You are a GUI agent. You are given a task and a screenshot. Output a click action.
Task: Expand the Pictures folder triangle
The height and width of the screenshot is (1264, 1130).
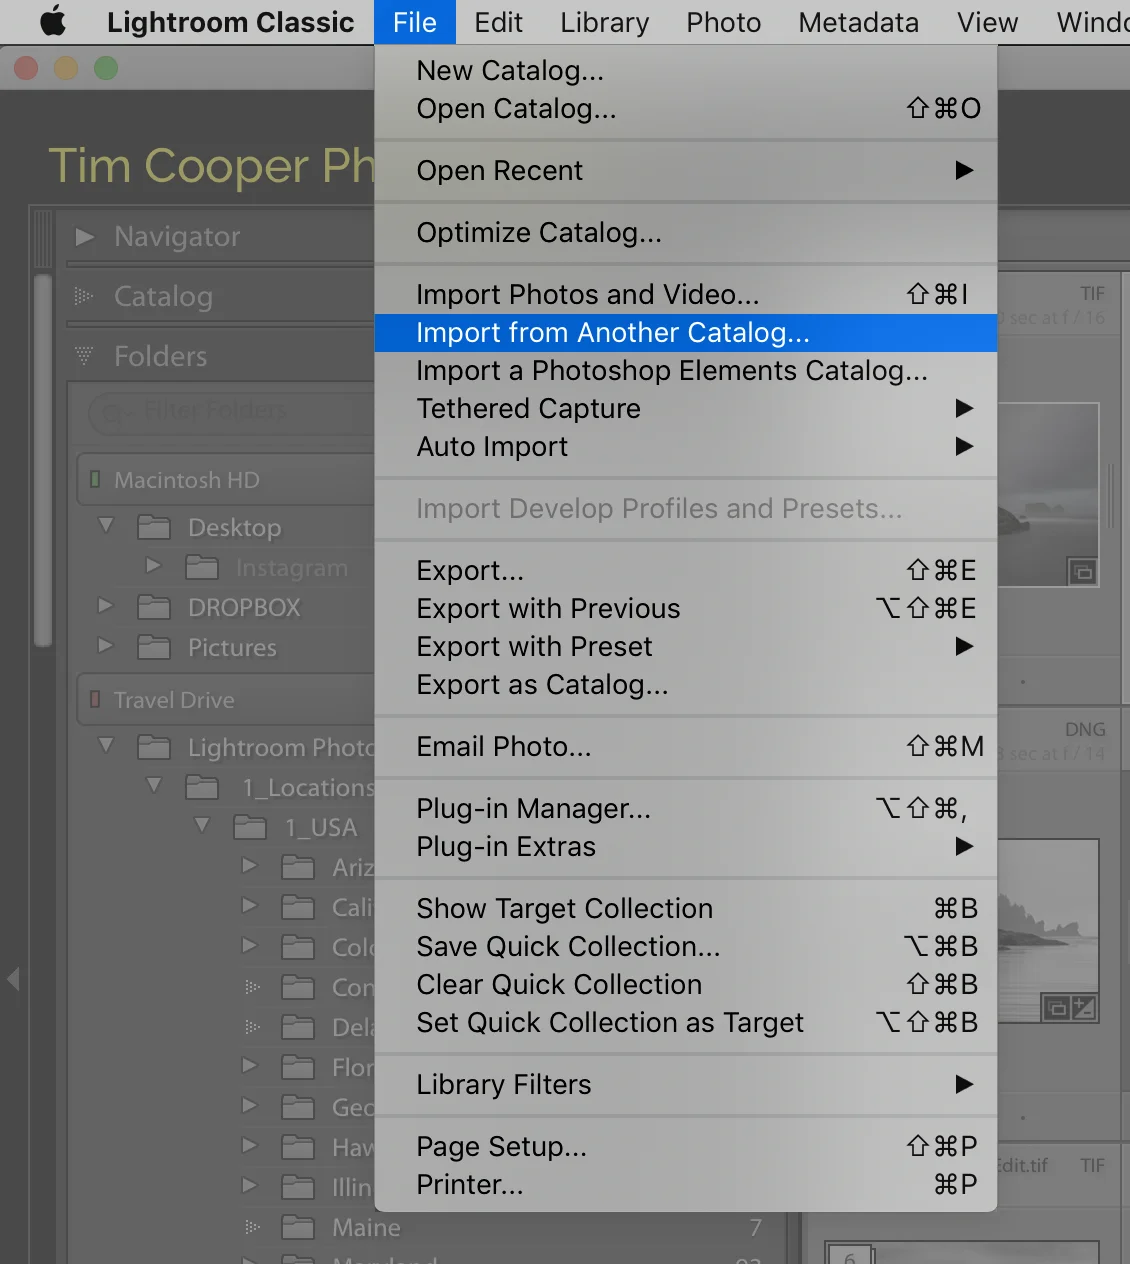click(x=105, y=646)
